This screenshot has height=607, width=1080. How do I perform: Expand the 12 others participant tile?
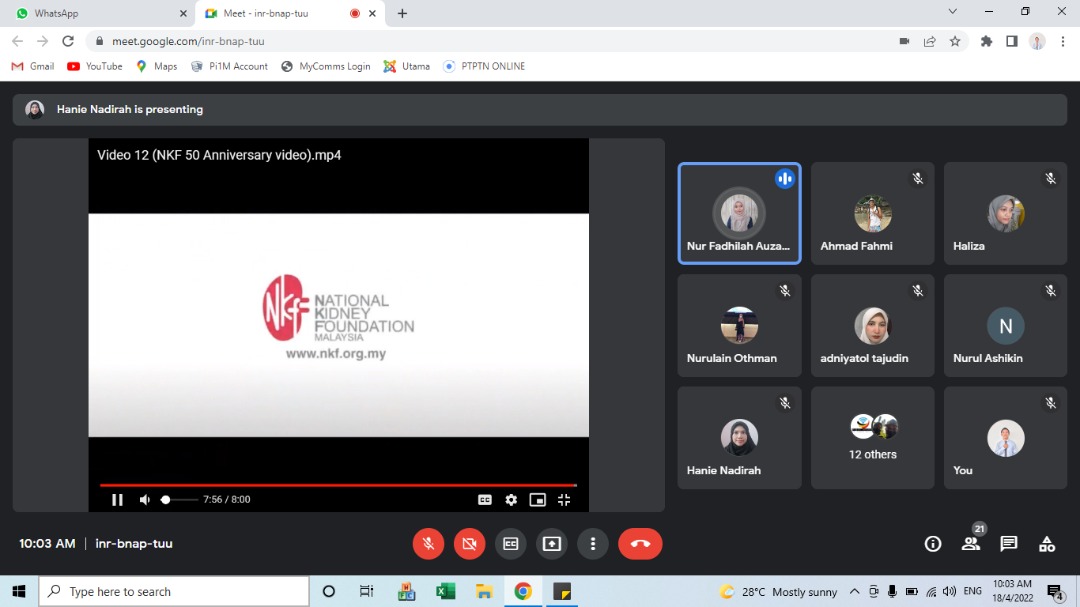(873, 438)
